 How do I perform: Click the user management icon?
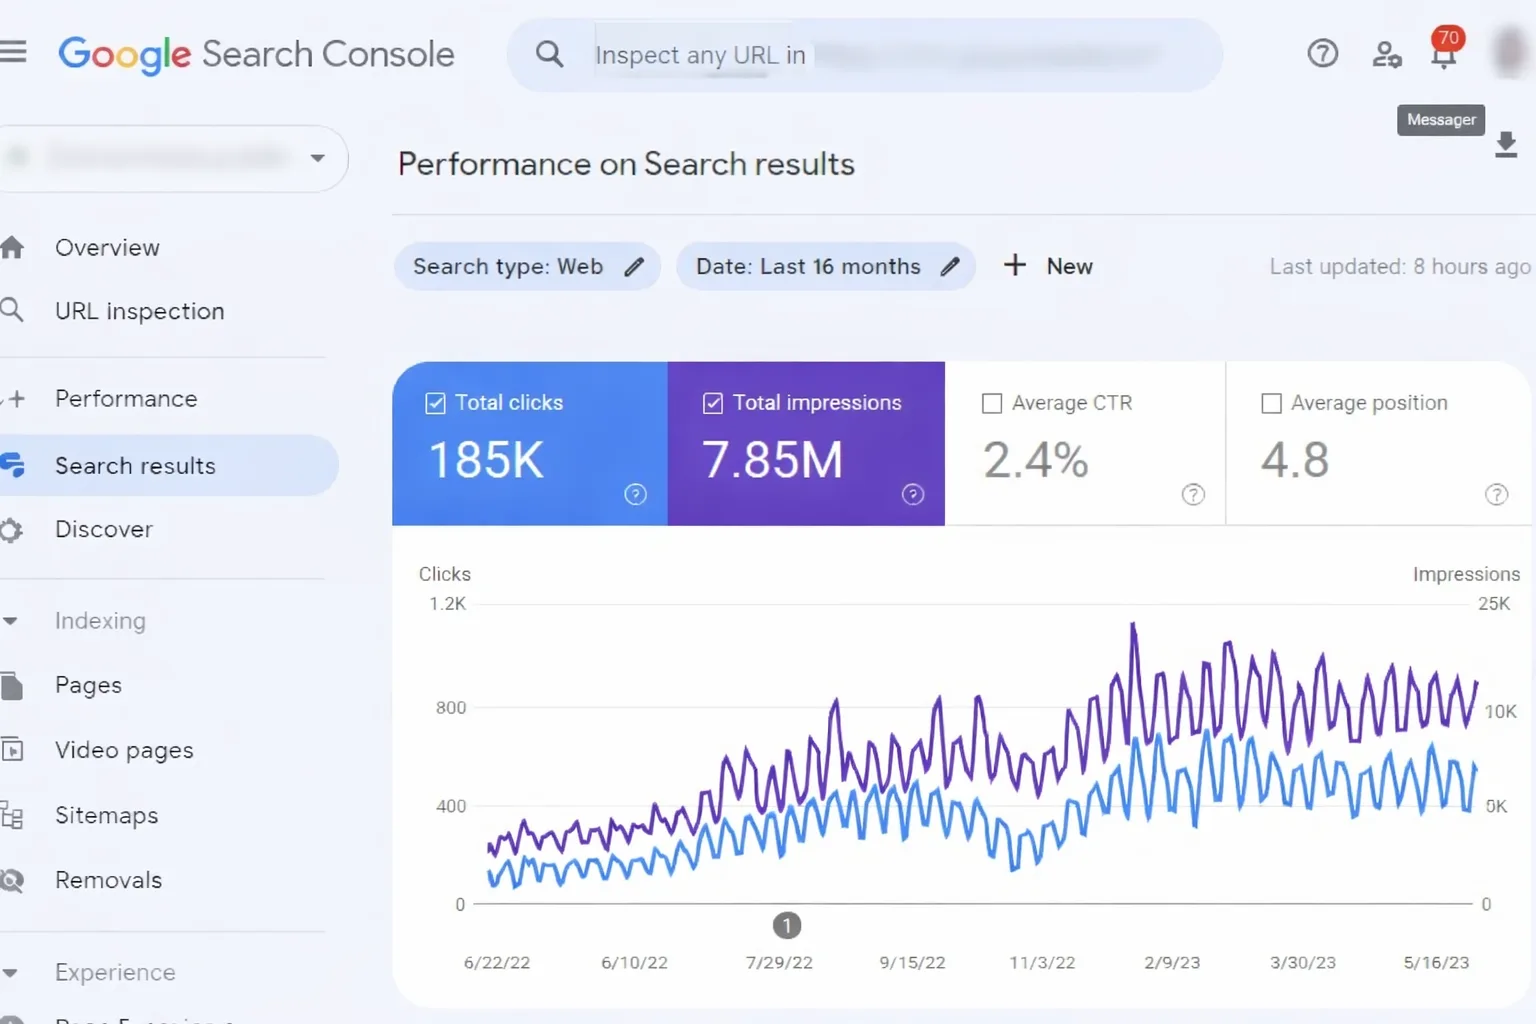click(x=1386, y=56)
